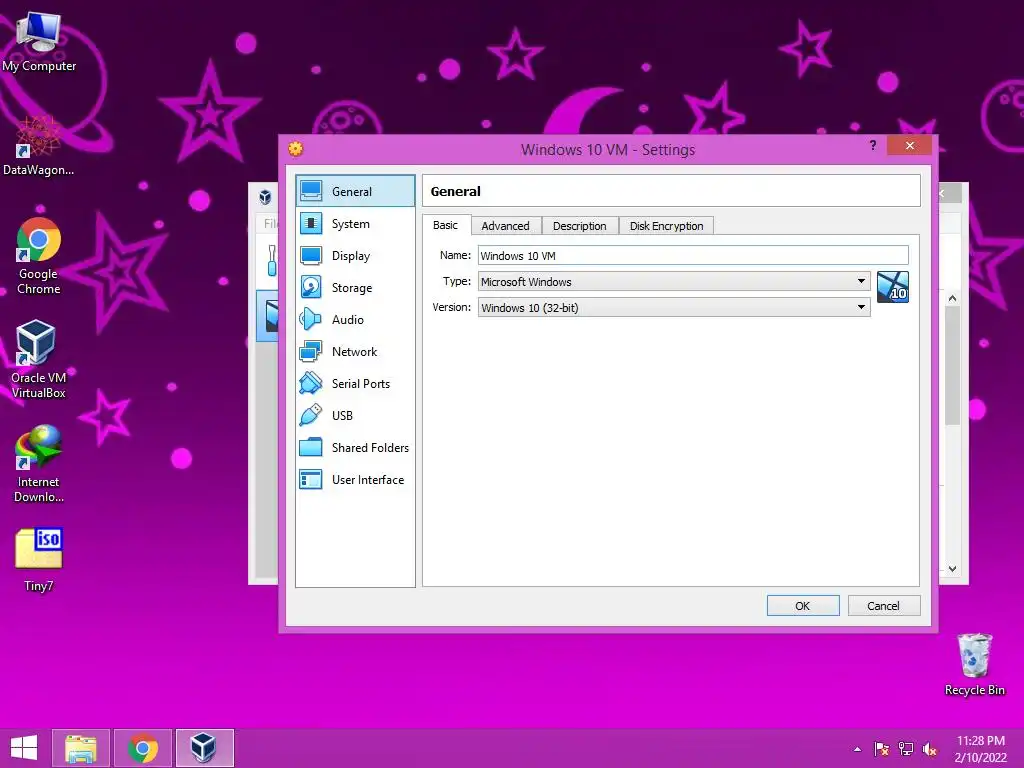The image size is (1024, 768).
Task: Show hidden tray icons arrow
Action: 857,750
